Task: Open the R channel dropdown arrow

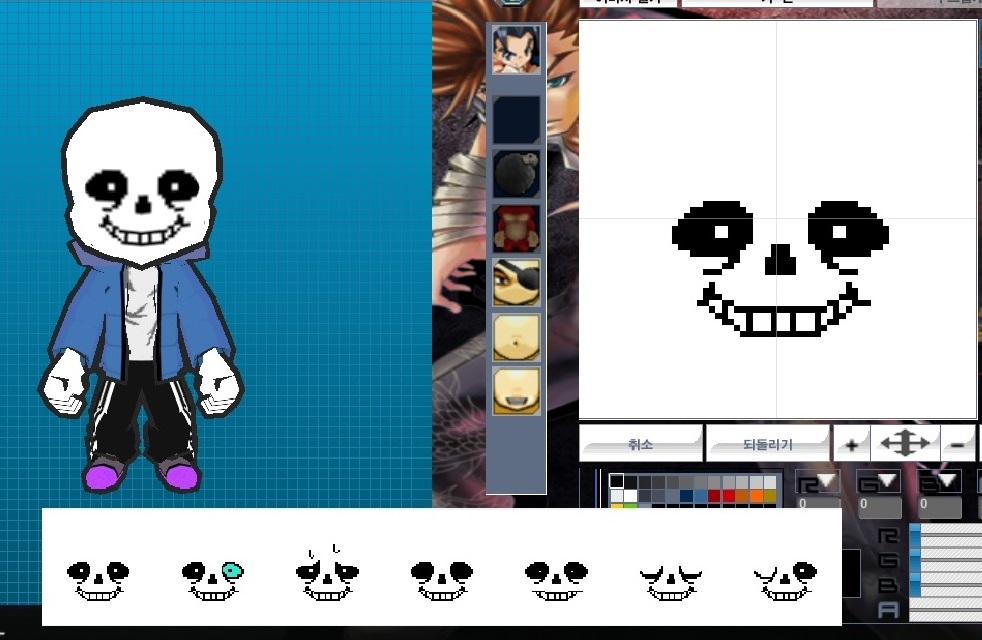Action: [826, 482]
